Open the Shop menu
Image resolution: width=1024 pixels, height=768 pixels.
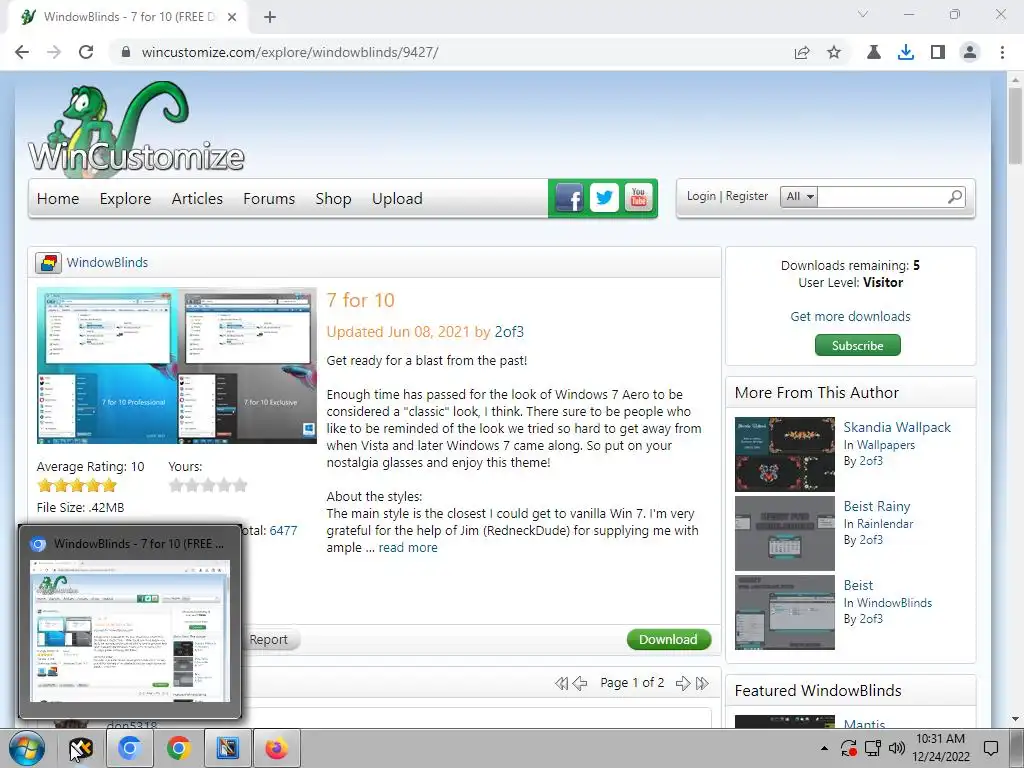(333, 199)
